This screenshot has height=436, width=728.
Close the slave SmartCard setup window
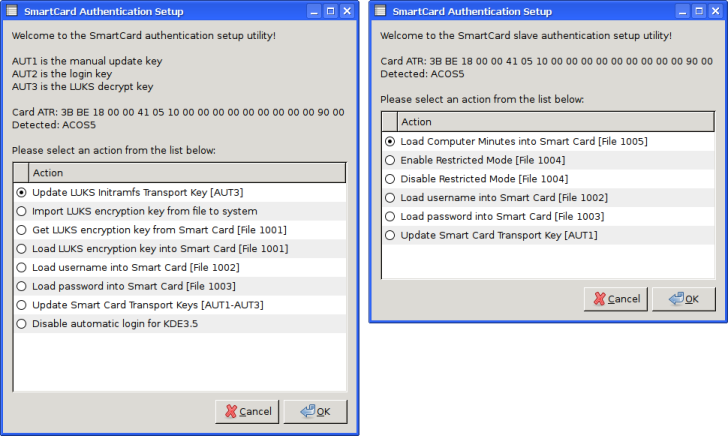[716, 11]
